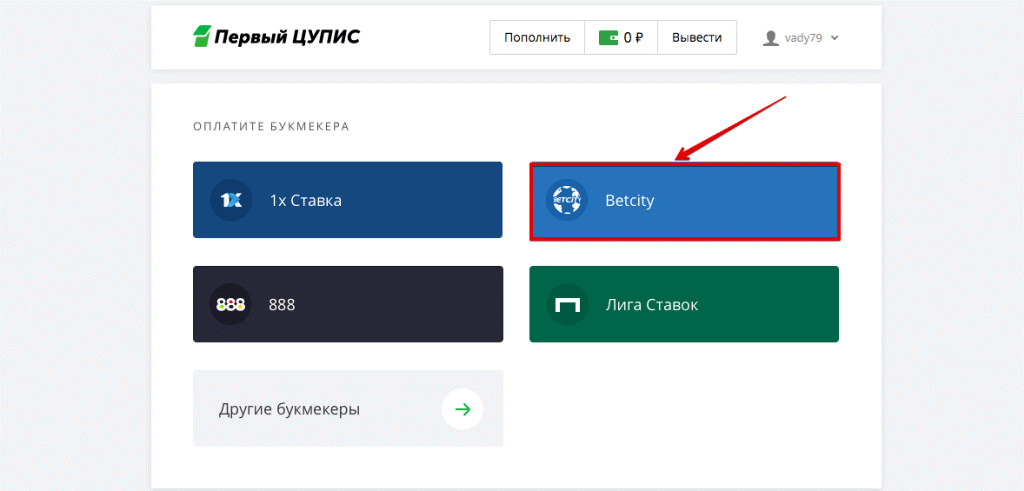Open the Первый ЦУПИС logo home link
The height and width of the screenshot is (491, 1024).
276,37
